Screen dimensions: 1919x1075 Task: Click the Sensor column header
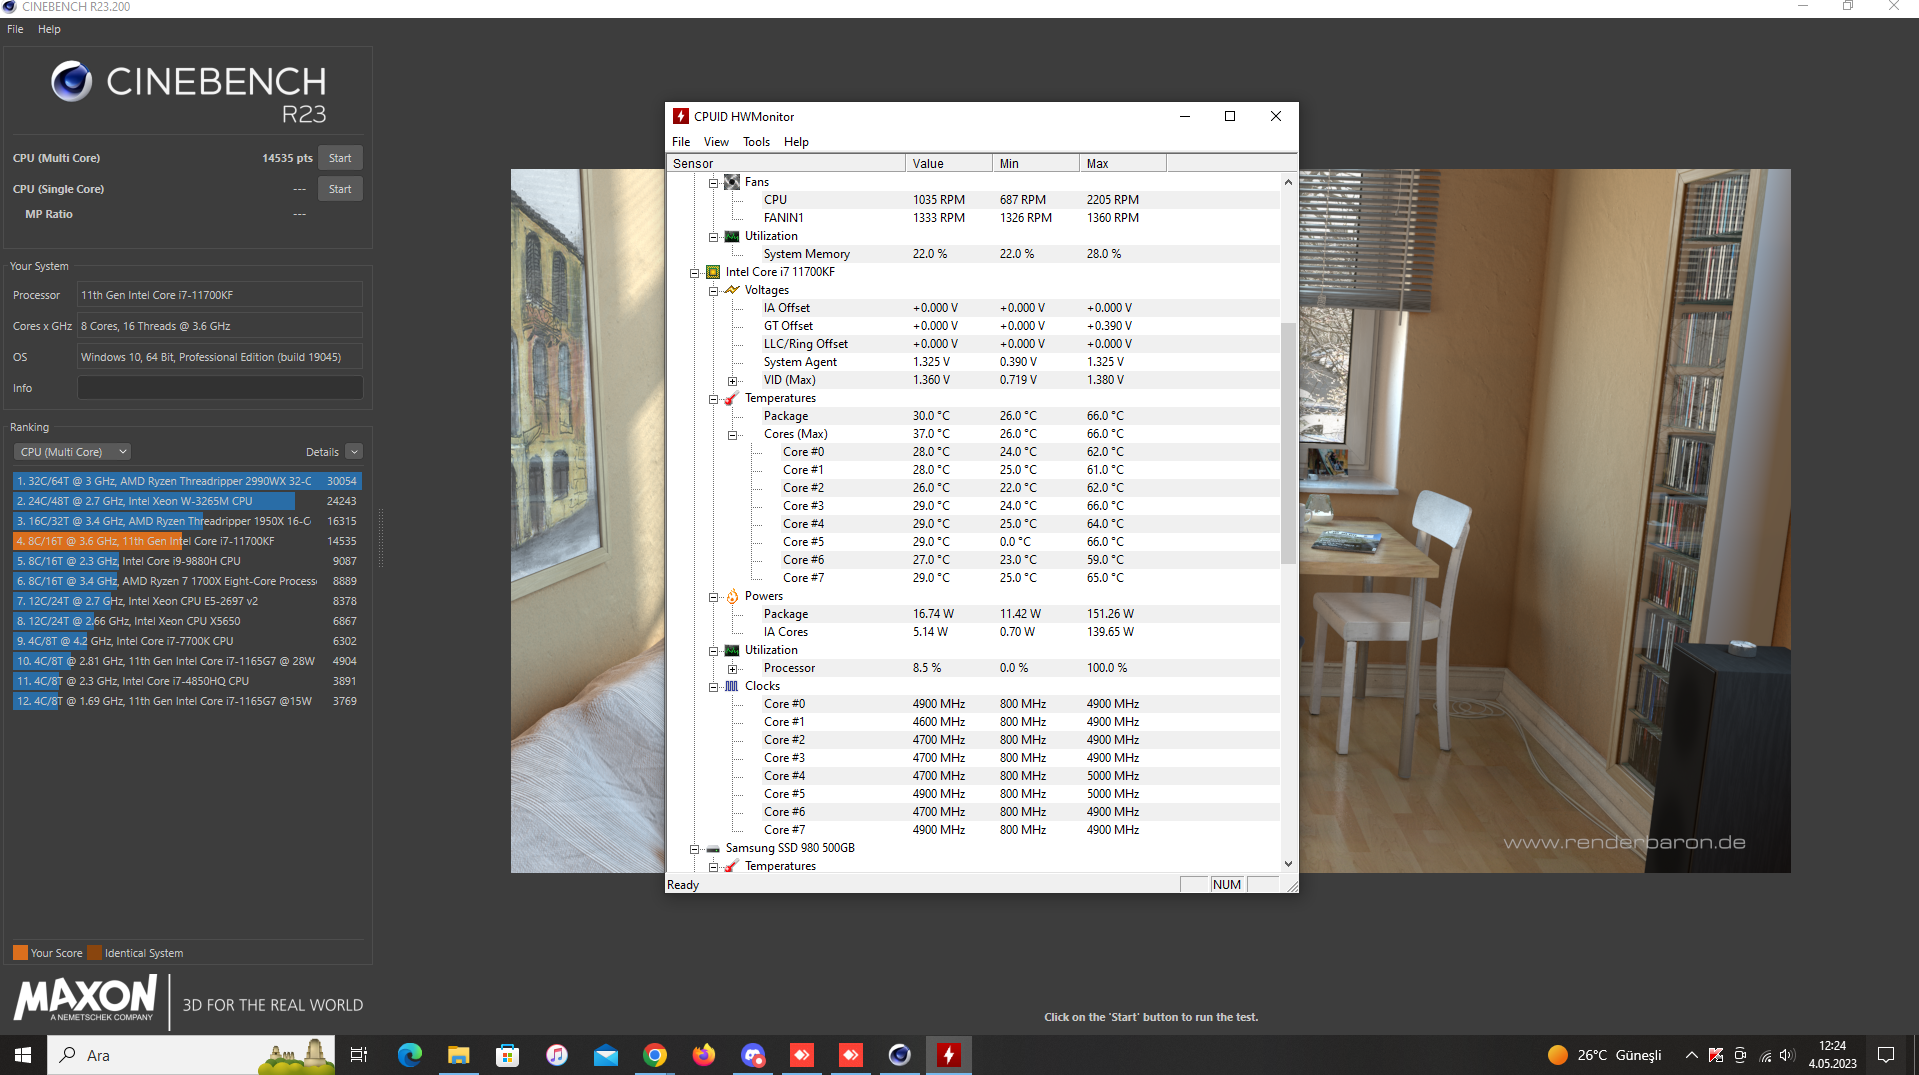[x=786, y=163]
